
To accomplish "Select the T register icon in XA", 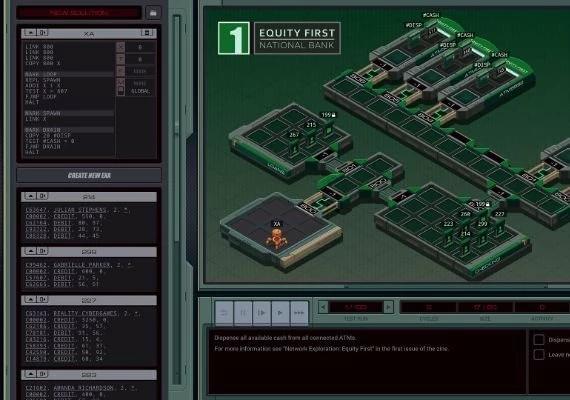I will point(120,59).
